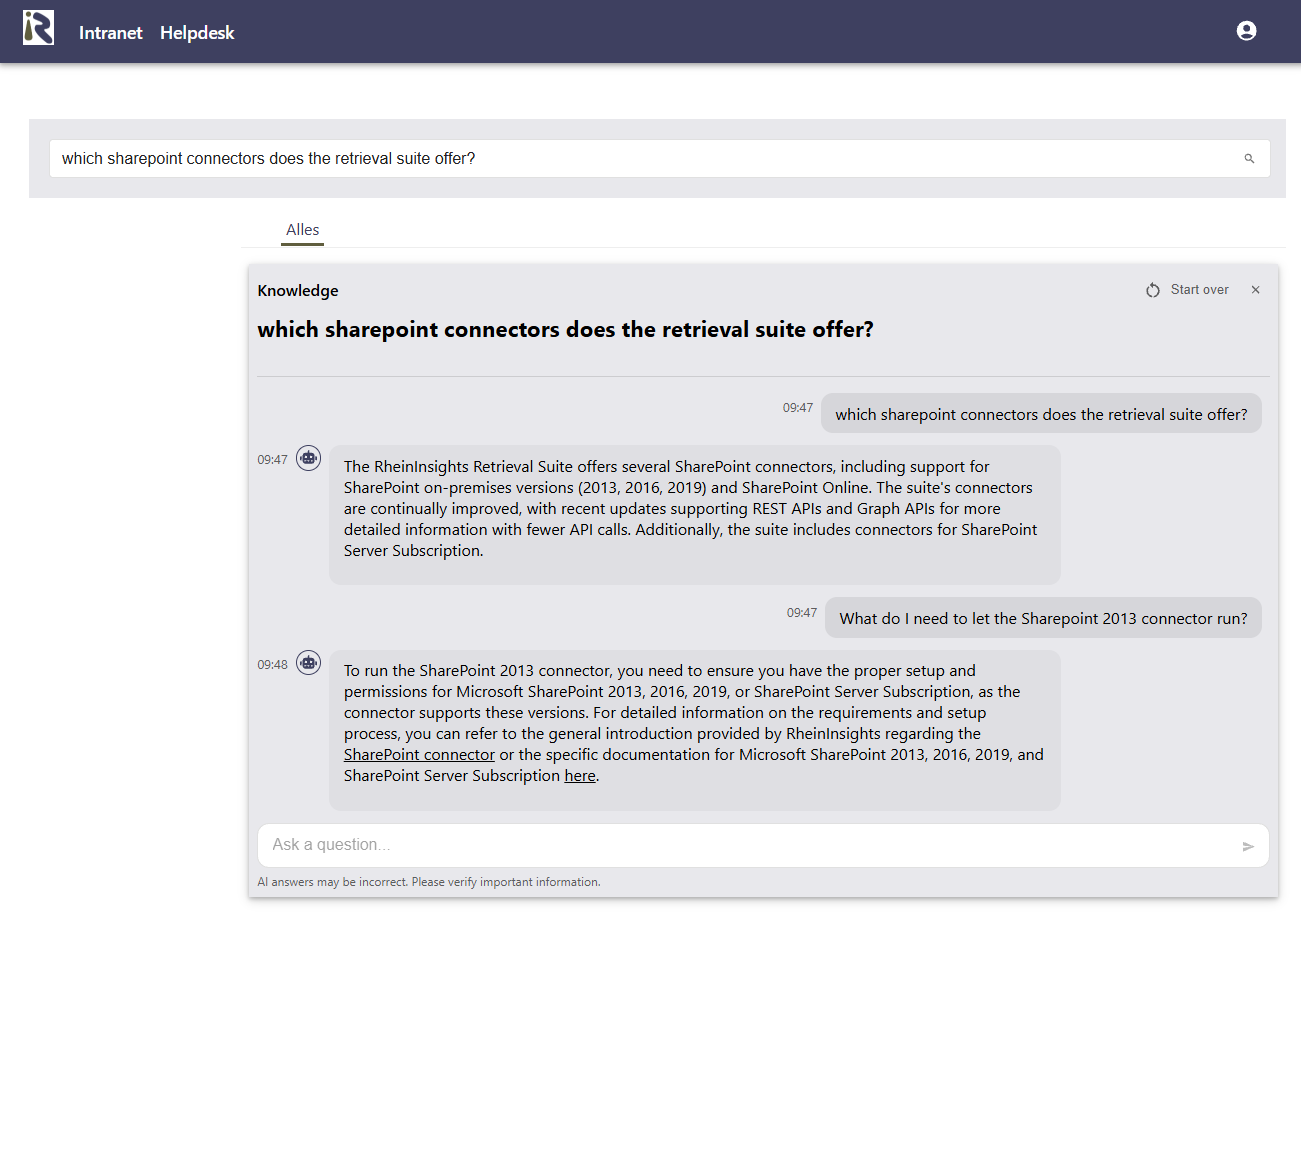This screenshot has height=1151, width=1301.
Task: Click the bold question title in the panel
Action: click(x=565, y=330)
